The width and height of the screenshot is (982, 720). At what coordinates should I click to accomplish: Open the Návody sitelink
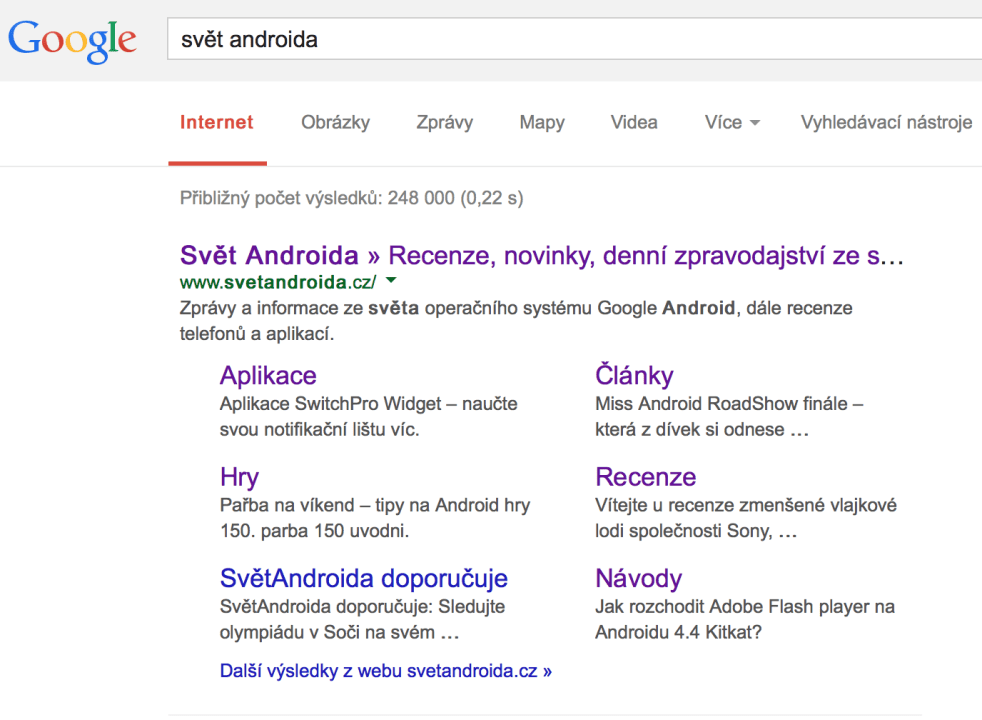click(638, 578)
